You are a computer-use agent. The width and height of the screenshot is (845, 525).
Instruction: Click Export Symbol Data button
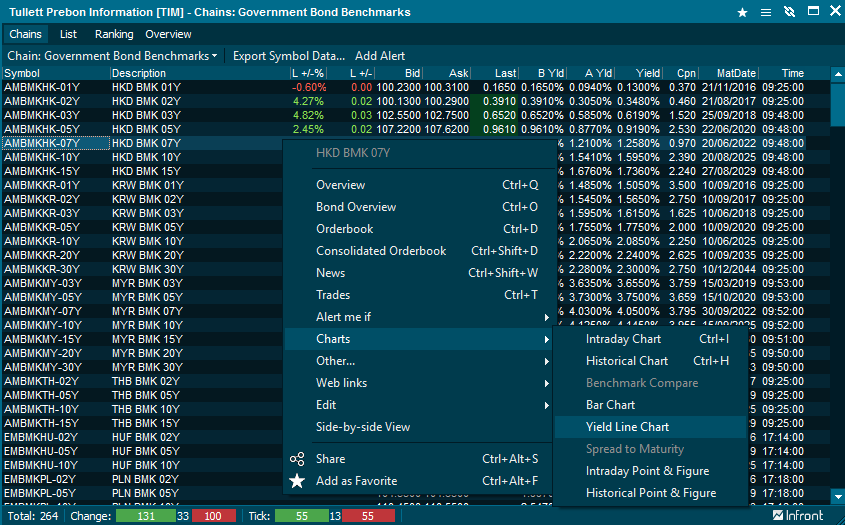pyautogui.click(x=289, y=56)
